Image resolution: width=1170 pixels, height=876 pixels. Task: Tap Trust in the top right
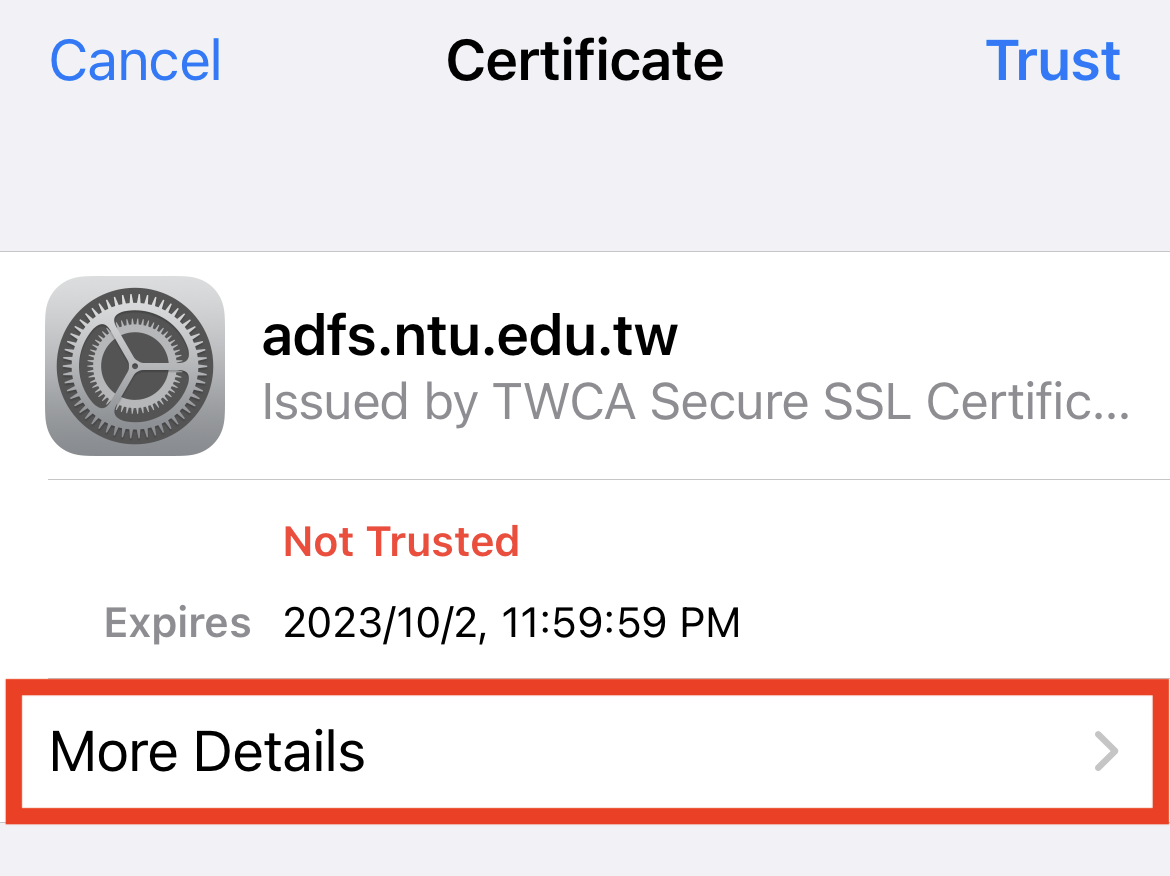coord(1053,60)
